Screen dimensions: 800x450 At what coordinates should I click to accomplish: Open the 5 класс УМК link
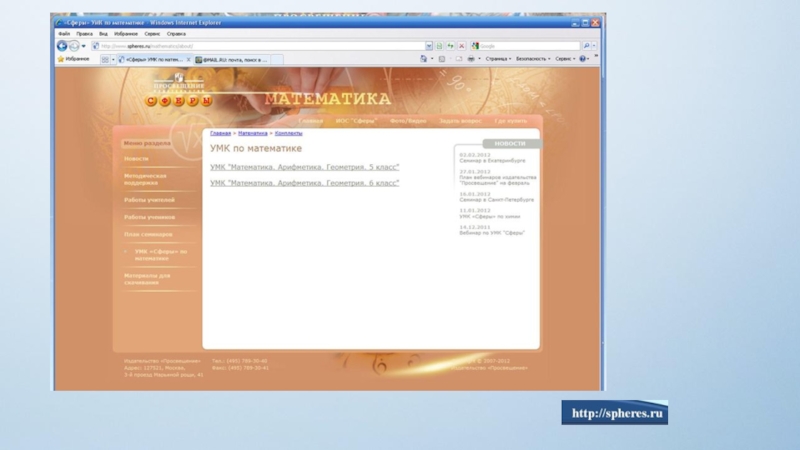tap(304, 167)
